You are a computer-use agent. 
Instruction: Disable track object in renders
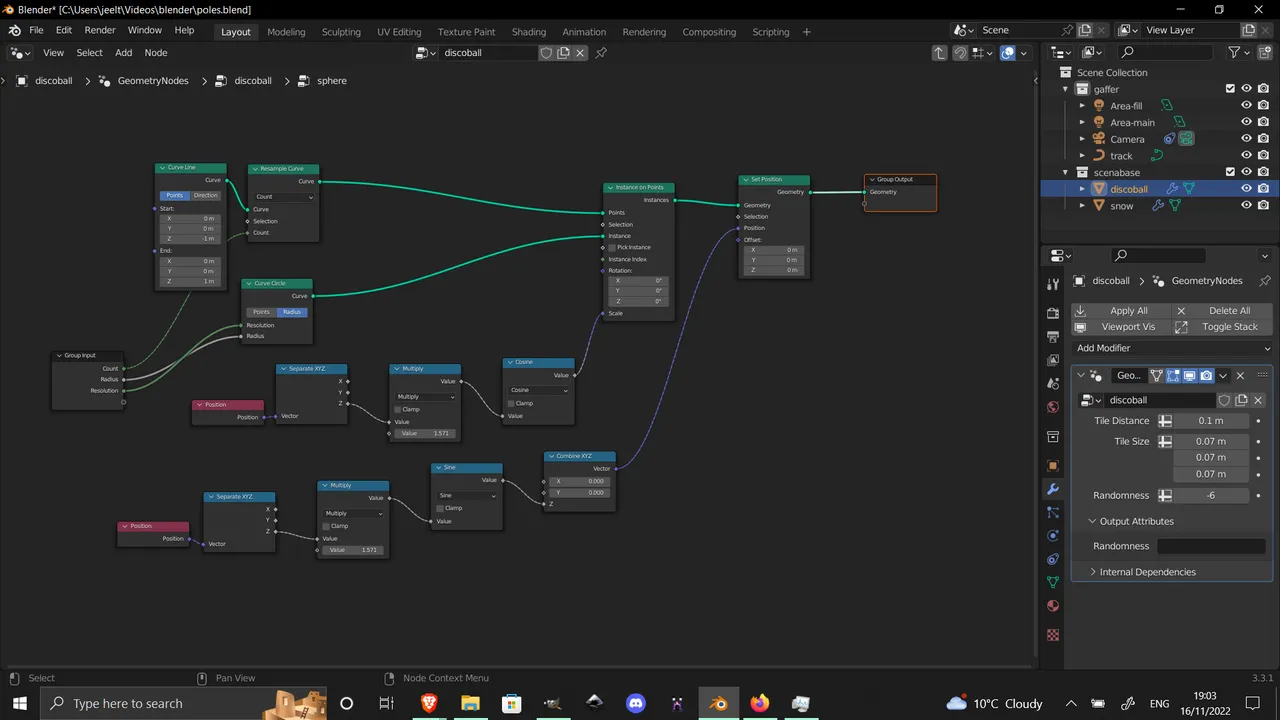[x=1264, y=156]
